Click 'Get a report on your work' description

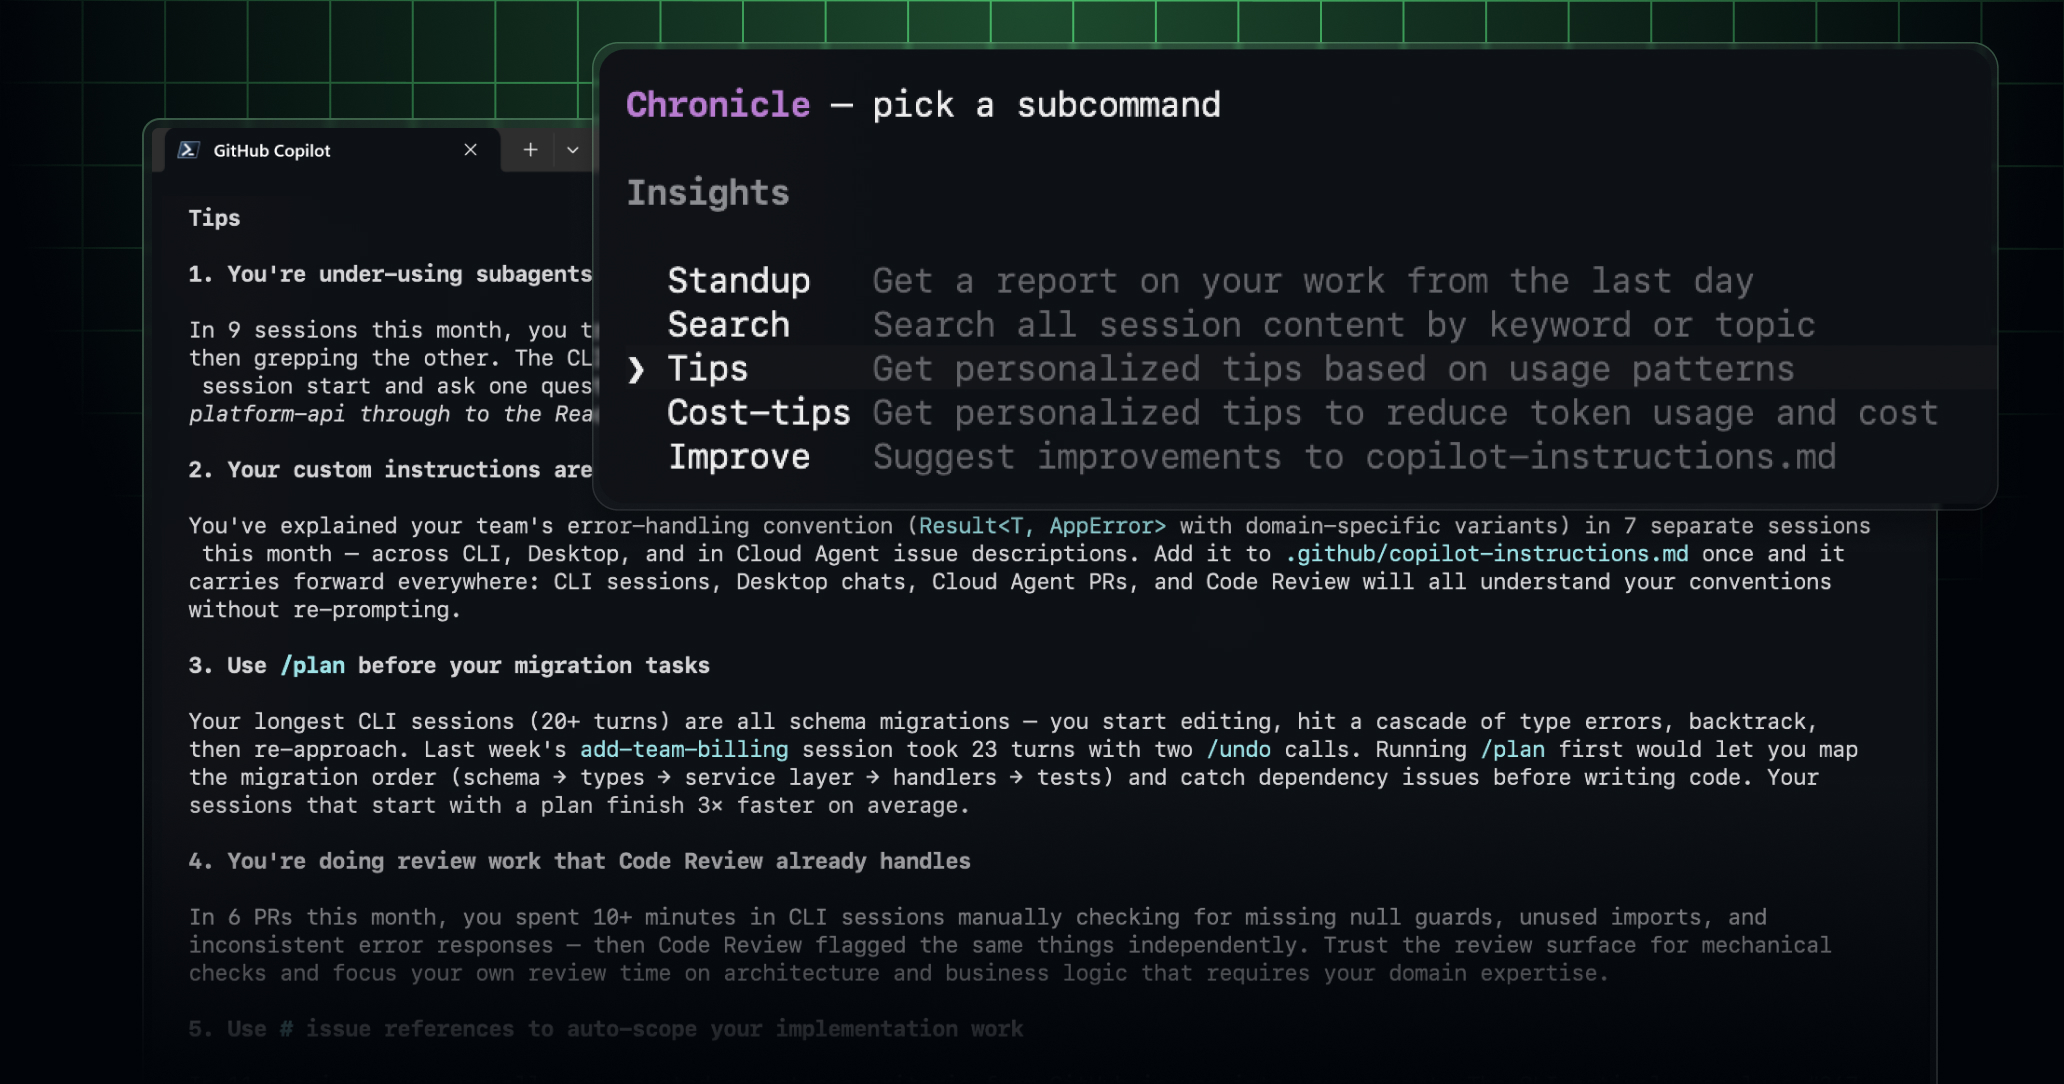(x=1313, y=281)
